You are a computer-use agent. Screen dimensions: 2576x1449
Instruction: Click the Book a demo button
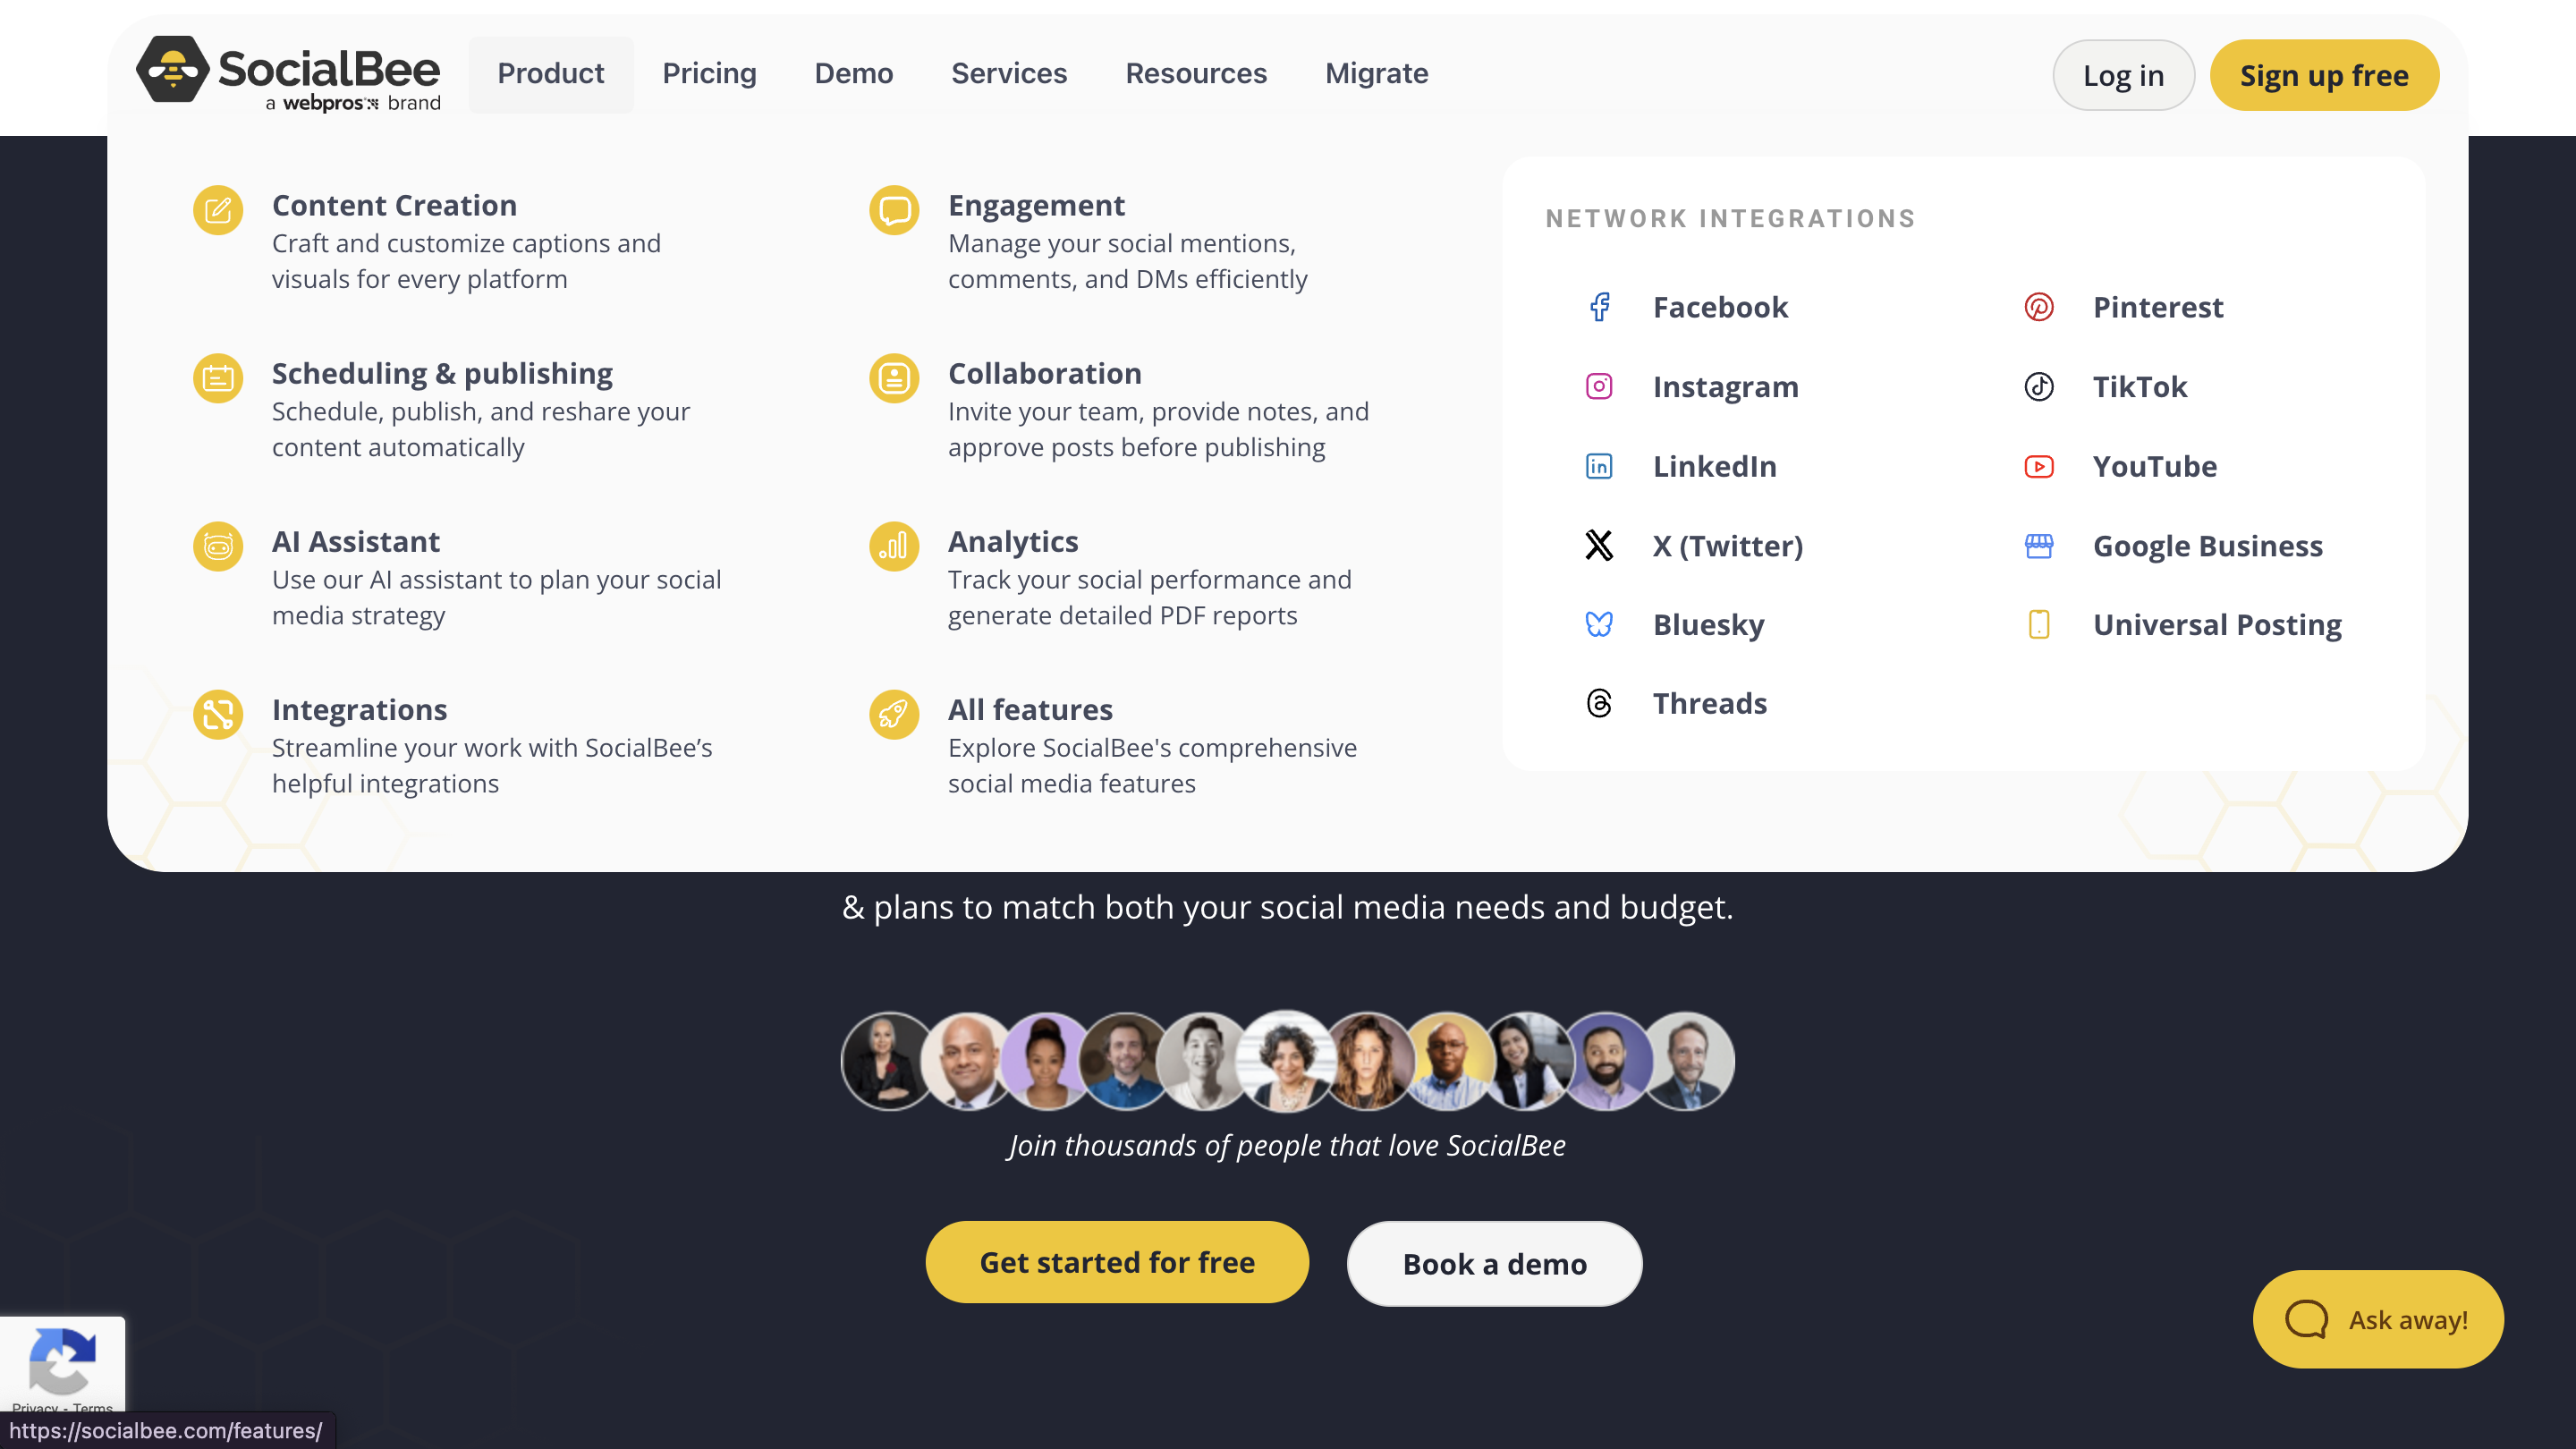[1495, 1263]
